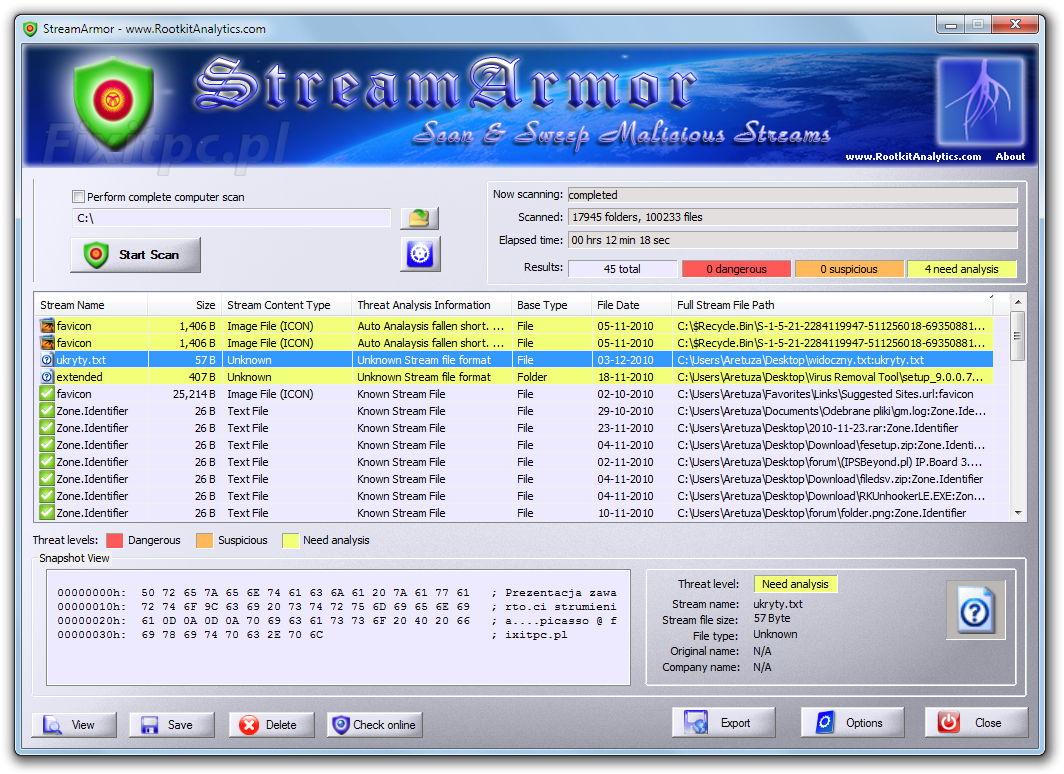The image size is (1064, 774).
Task: Click the question icon of the extended row
Action: click(47, 377)
